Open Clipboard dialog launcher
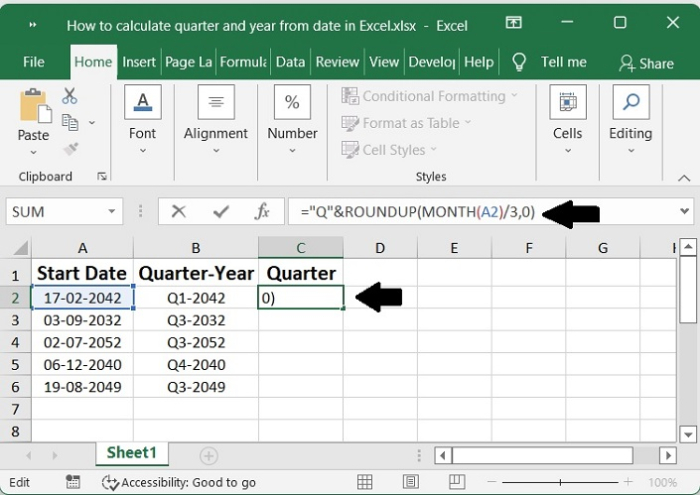 point(102,176)
